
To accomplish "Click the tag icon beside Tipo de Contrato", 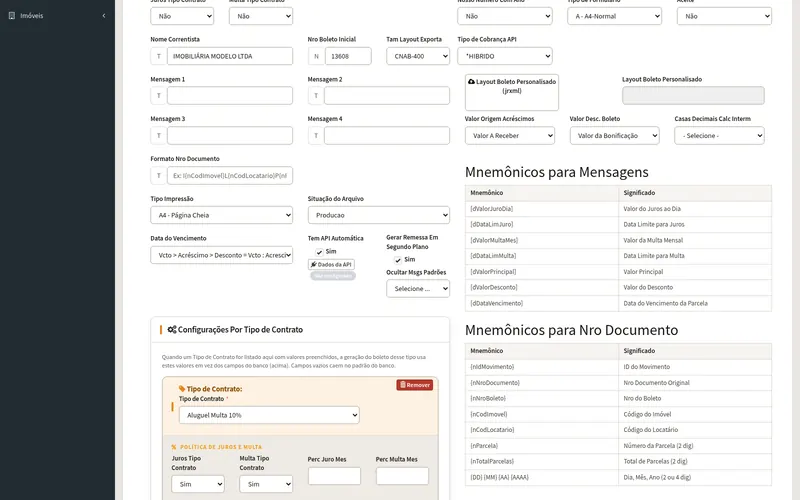I will tap(182, 388).
